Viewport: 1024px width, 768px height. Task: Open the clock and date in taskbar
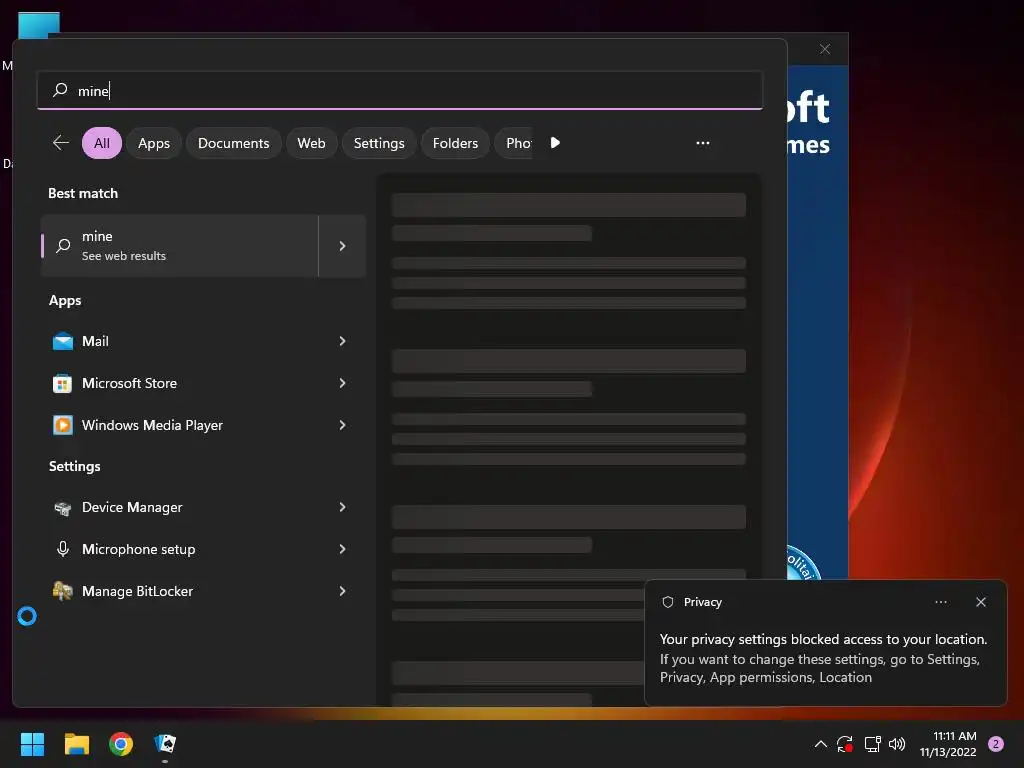tap(948, 744)
